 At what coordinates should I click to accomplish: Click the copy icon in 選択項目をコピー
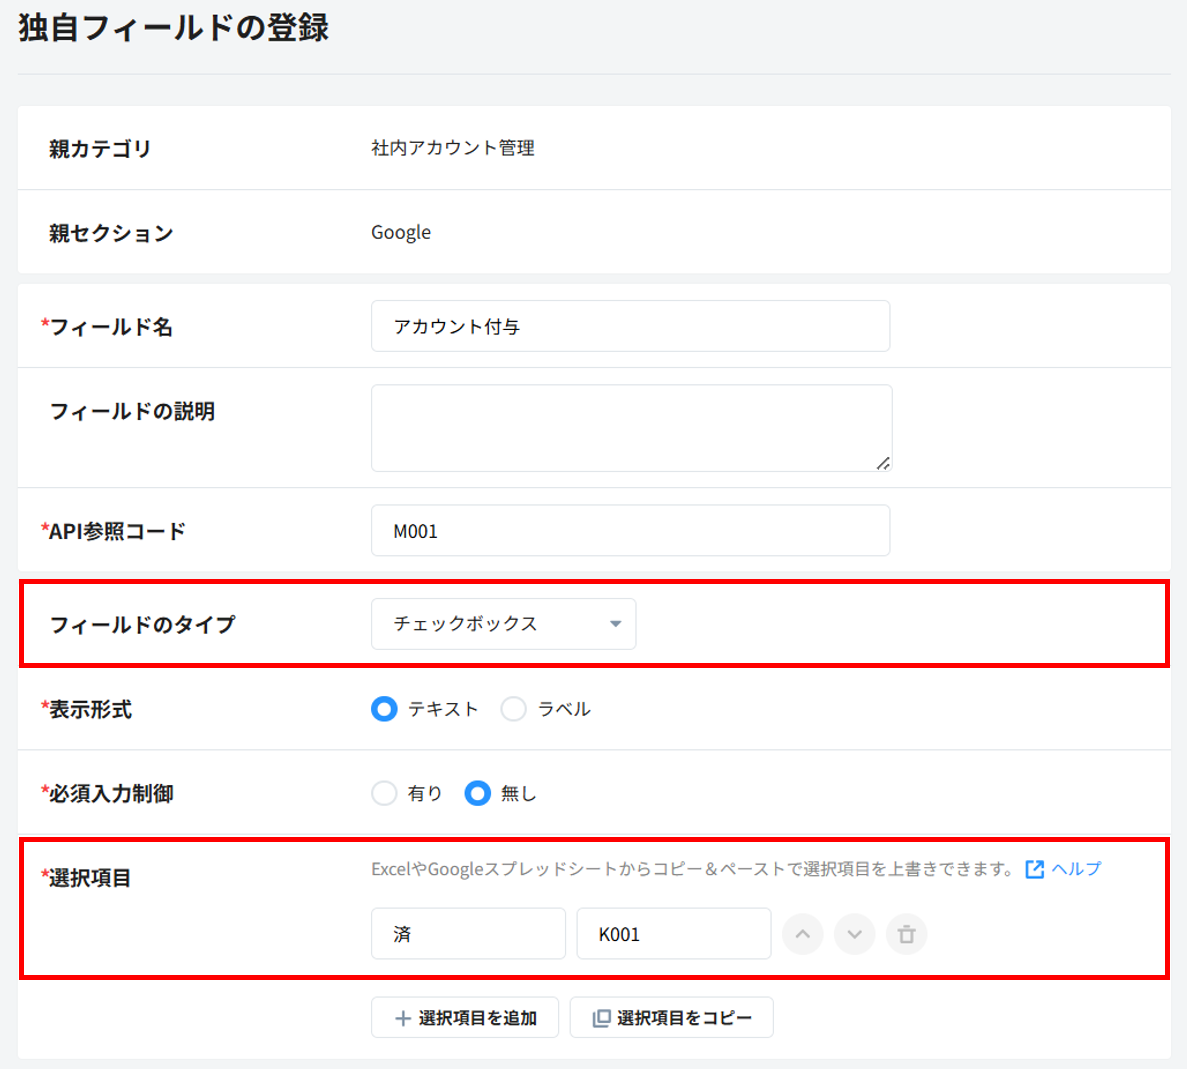click(x=601, y=1018)
